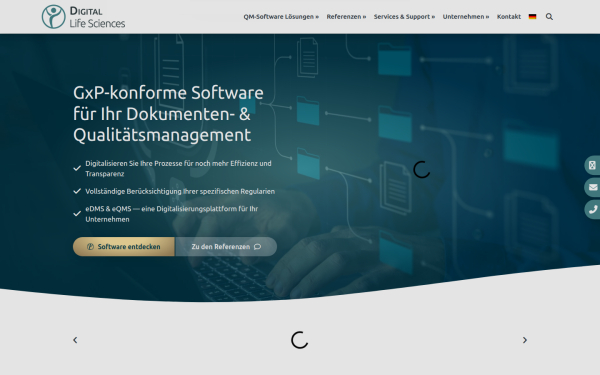Expand Services & Support menu
This screenshot has width=600, height=375.
click(404, 17)
